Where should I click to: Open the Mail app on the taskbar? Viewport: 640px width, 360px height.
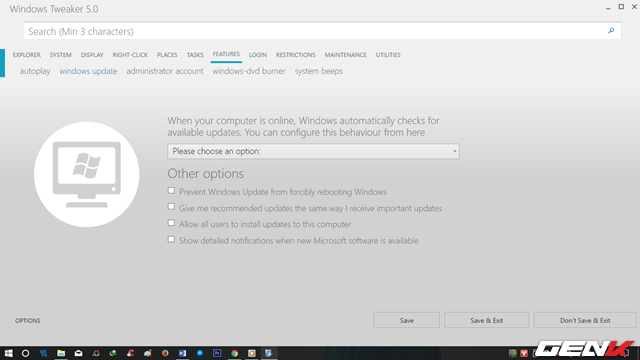(78, 353)
